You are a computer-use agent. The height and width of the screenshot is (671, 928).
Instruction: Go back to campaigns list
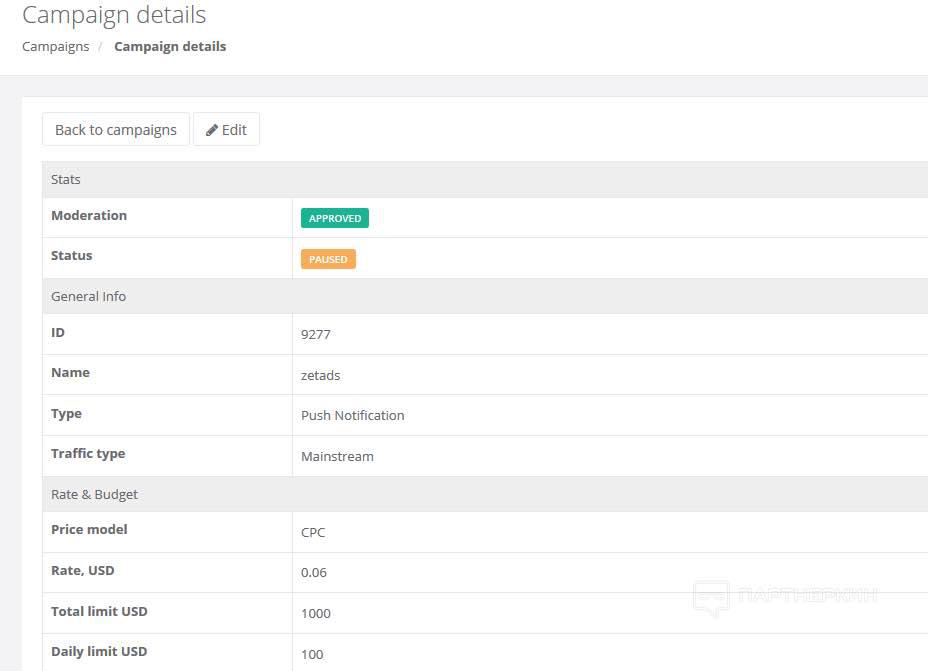(x=115, y=130)
